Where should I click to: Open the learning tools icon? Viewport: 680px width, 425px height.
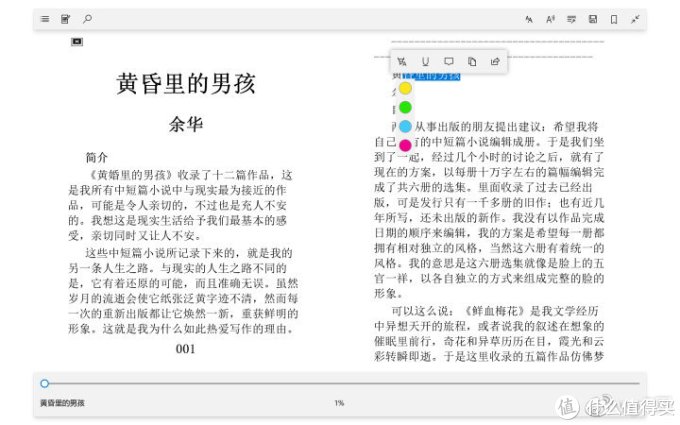click(x=572, y=19)
